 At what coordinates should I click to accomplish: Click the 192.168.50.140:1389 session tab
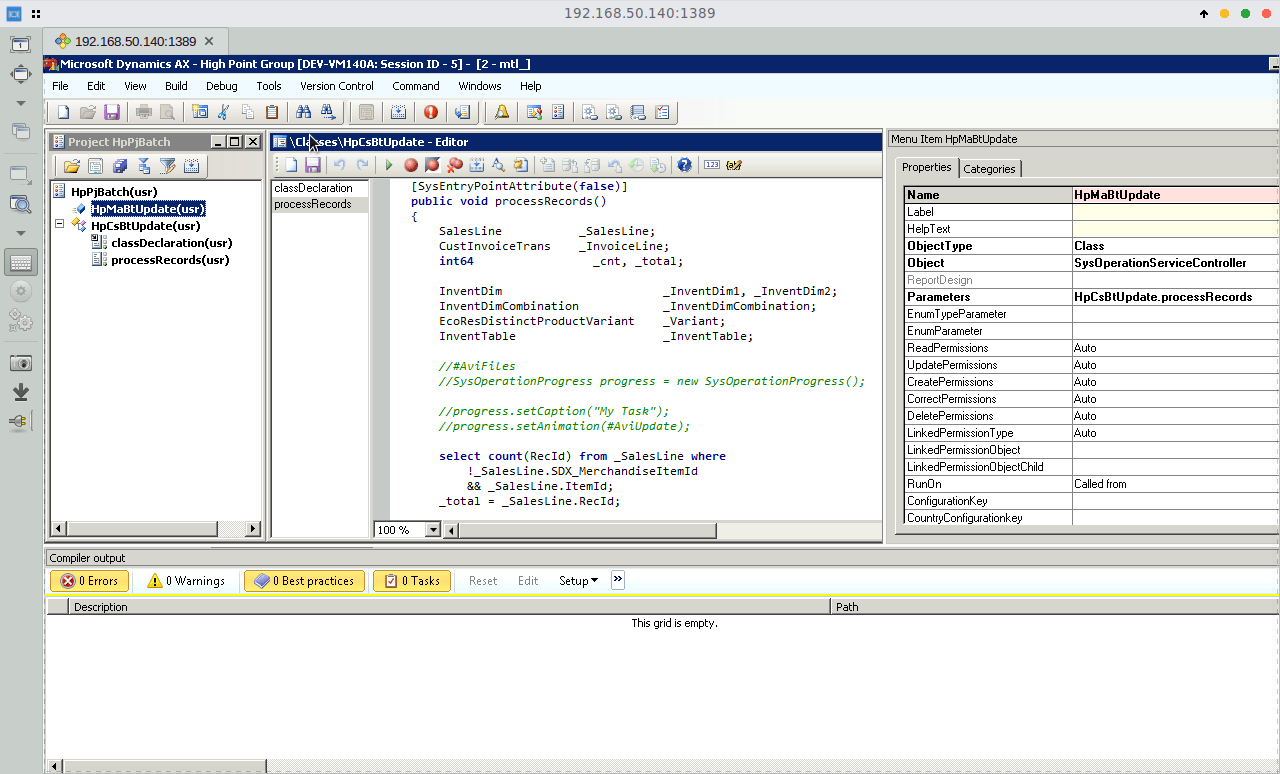click(135, 41)
